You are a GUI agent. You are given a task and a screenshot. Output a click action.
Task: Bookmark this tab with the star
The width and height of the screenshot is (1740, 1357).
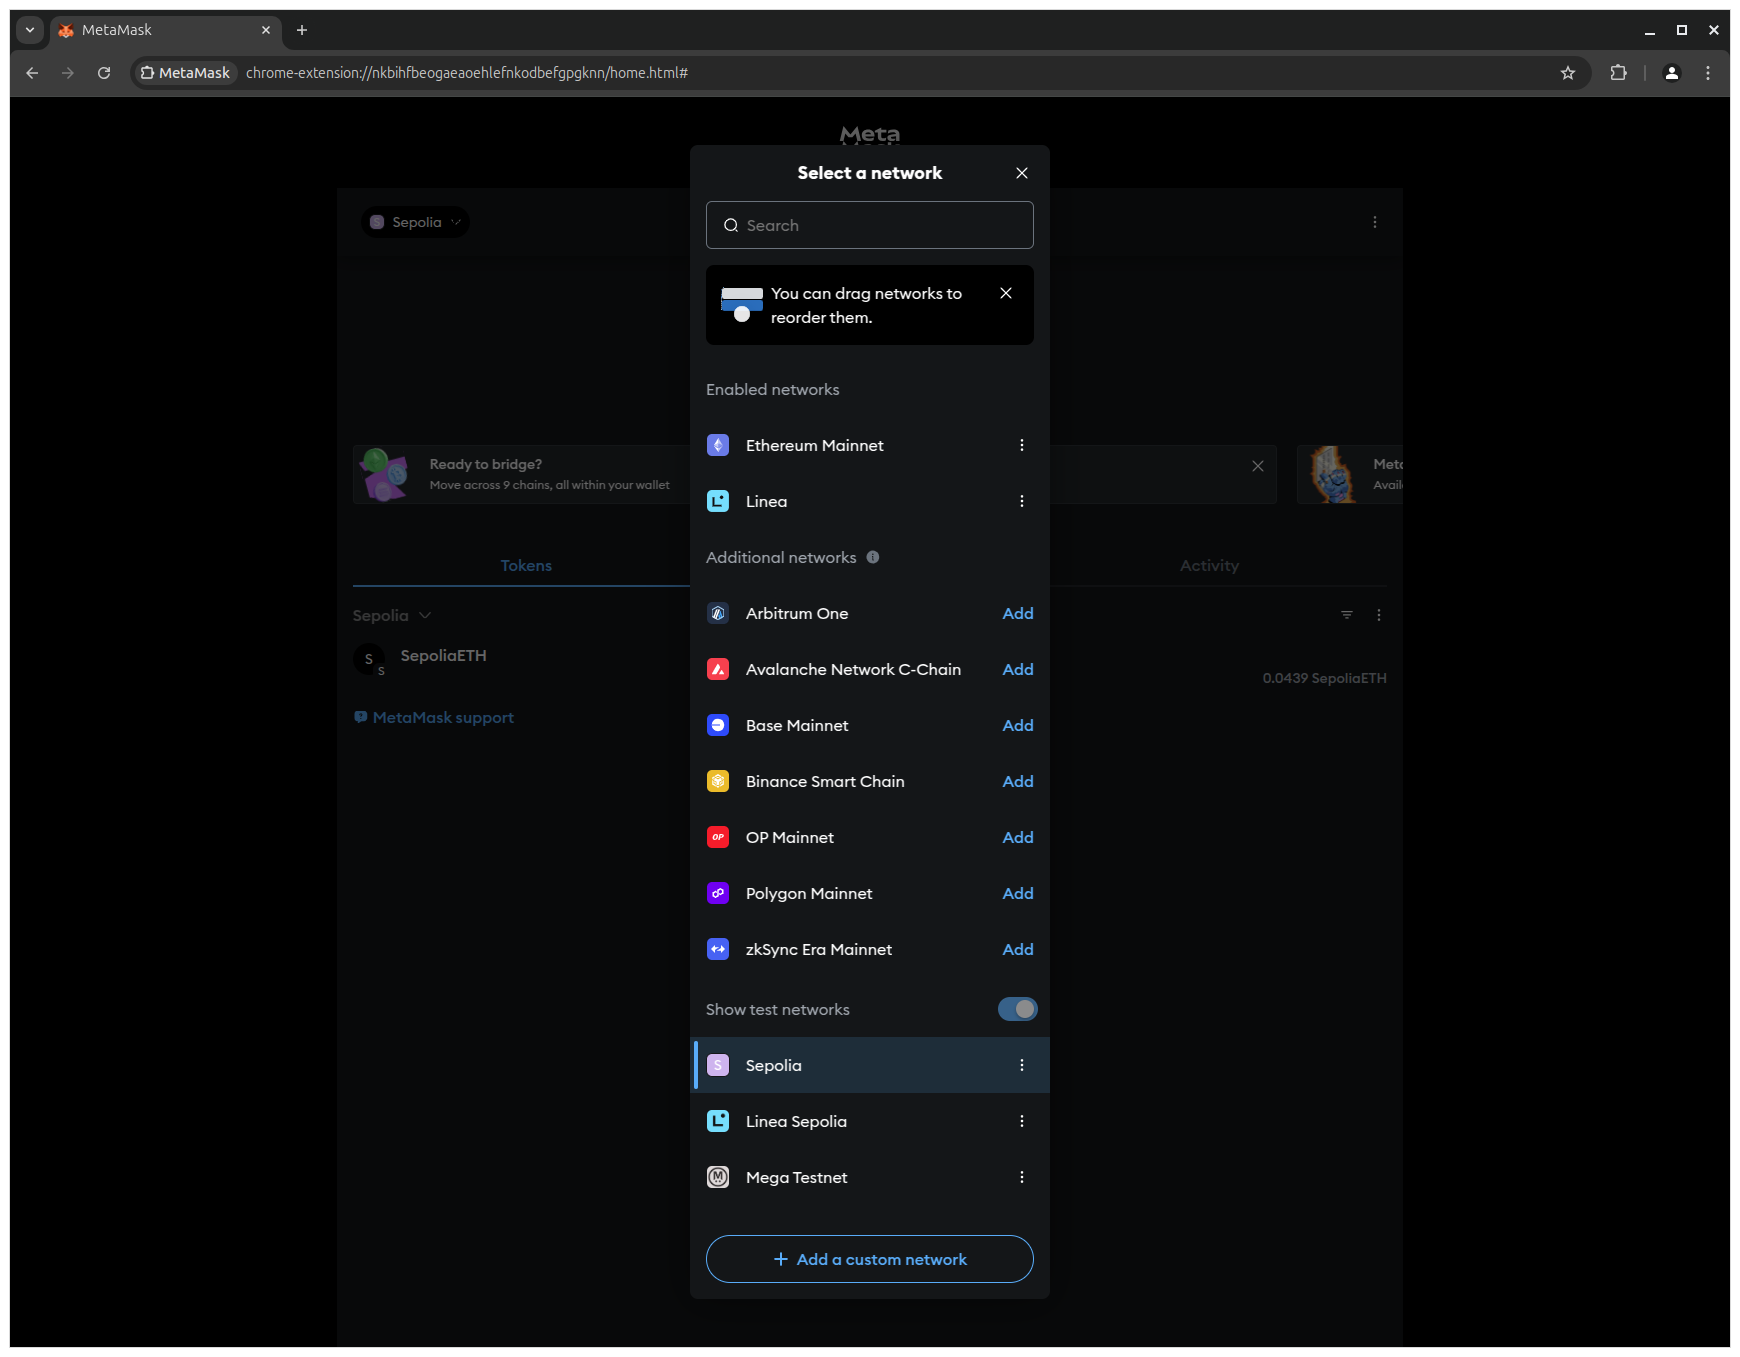click(1568, 73)
